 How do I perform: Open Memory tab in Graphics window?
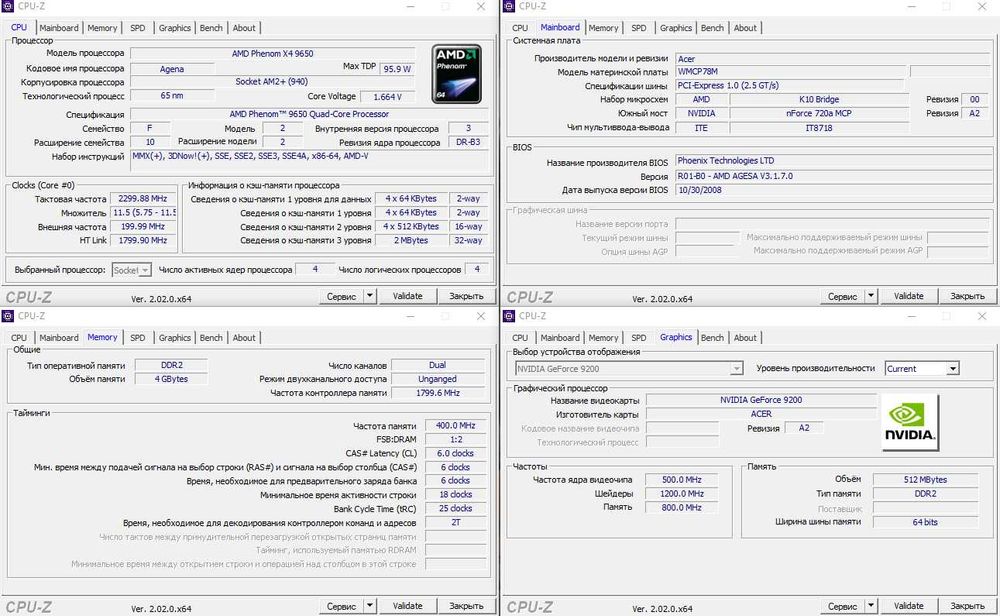603,338
